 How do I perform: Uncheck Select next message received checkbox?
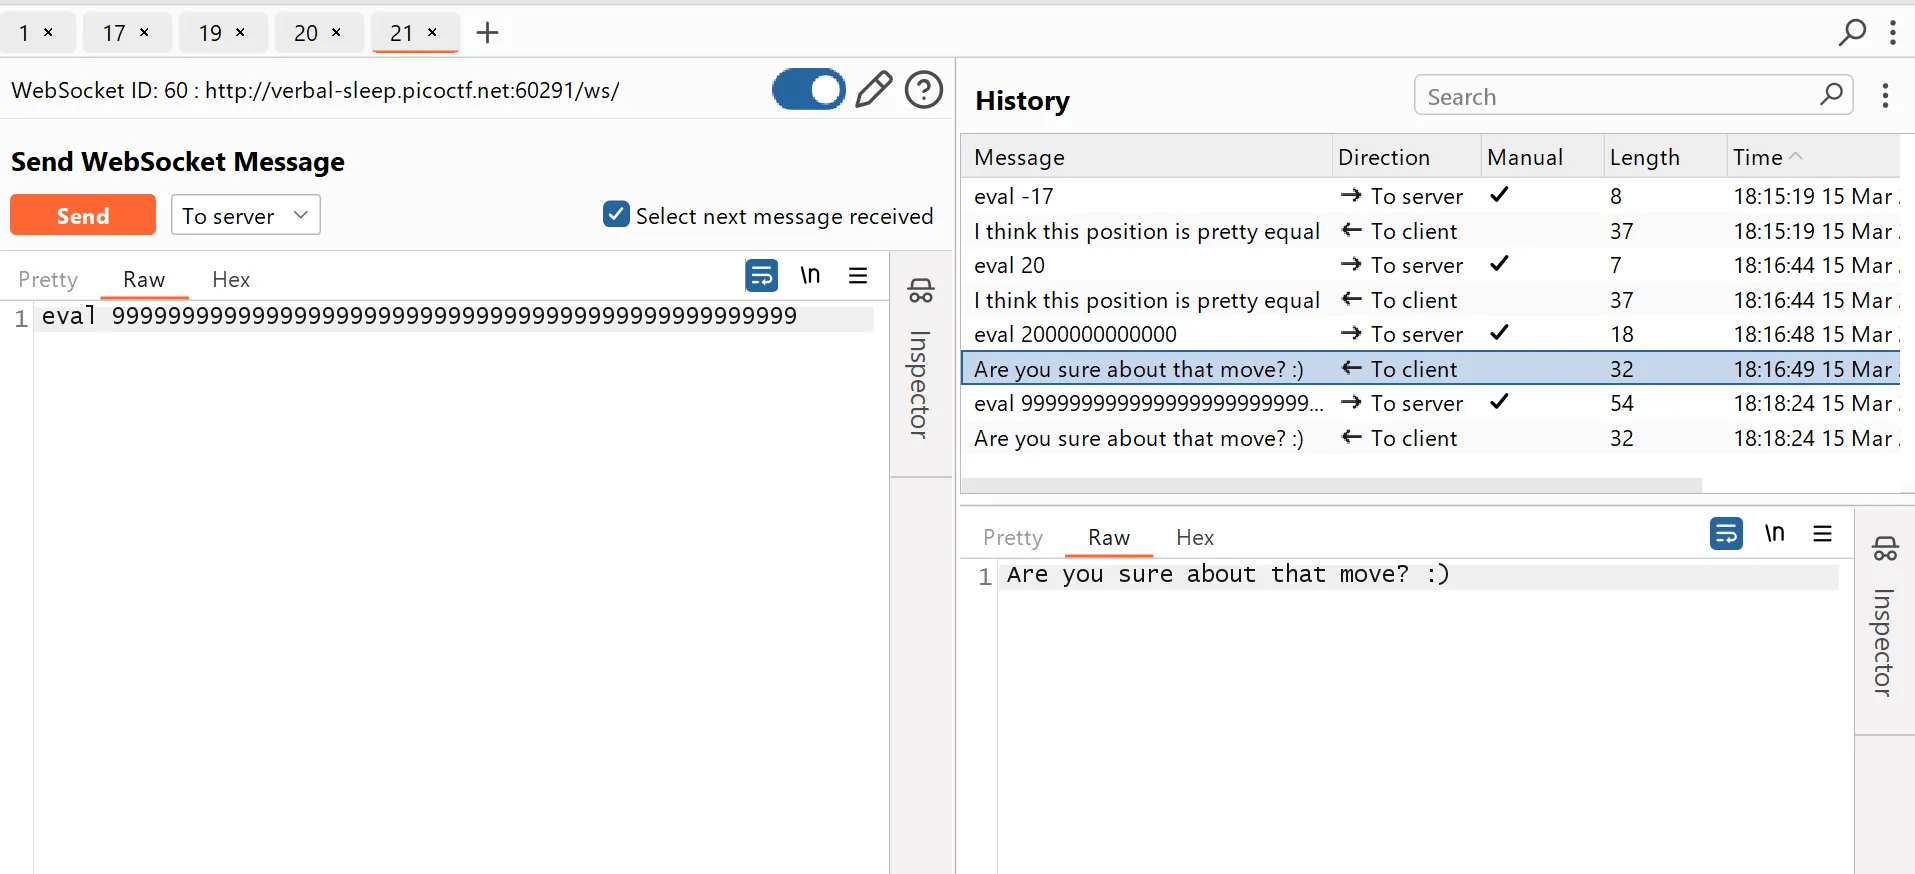click(616, 215)
